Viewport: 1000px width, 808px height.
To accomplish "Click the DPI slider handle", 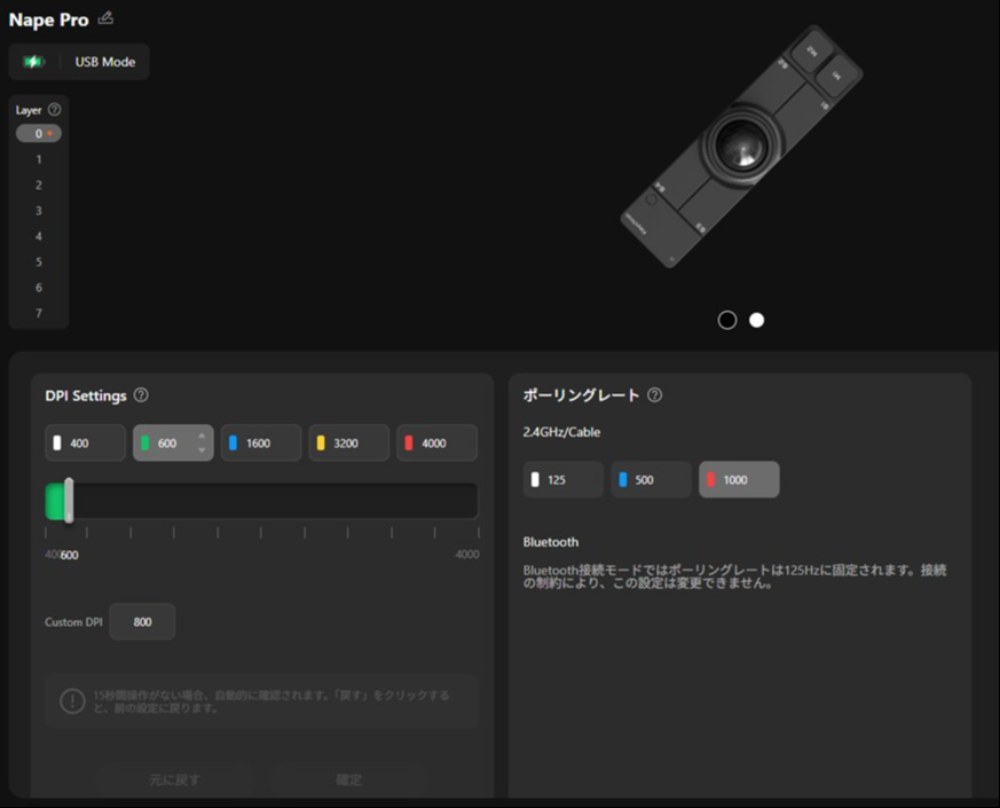I will (x=69, y=501).
